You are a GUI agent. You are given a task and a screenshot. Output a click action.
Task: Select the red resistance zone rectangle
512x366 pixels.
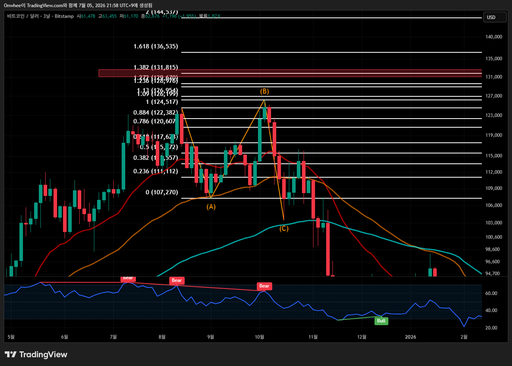[290, 73]
